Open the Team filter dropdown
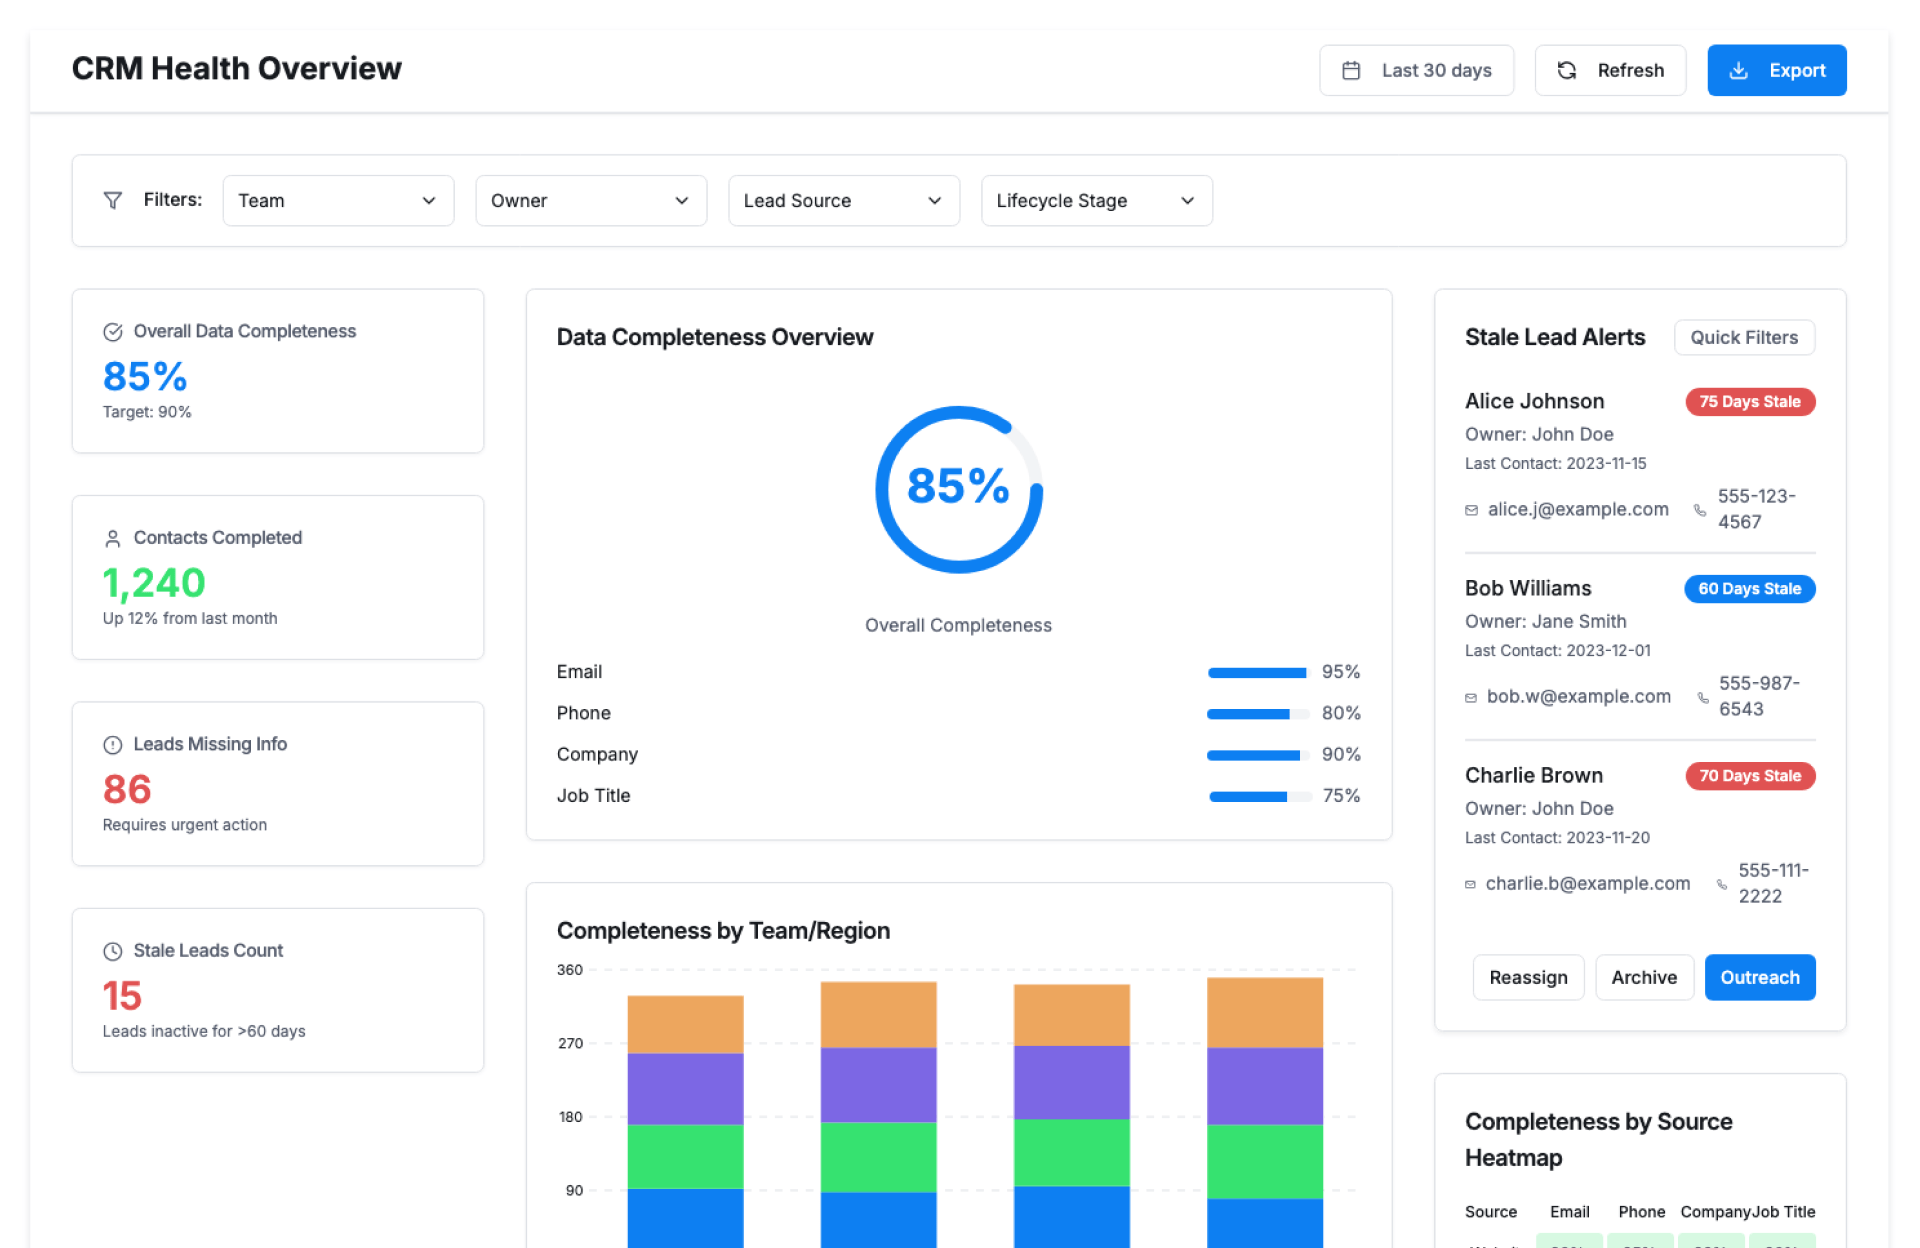Image resolution: width=1920 pixels, height=1248 pixels. click(338, 201)
